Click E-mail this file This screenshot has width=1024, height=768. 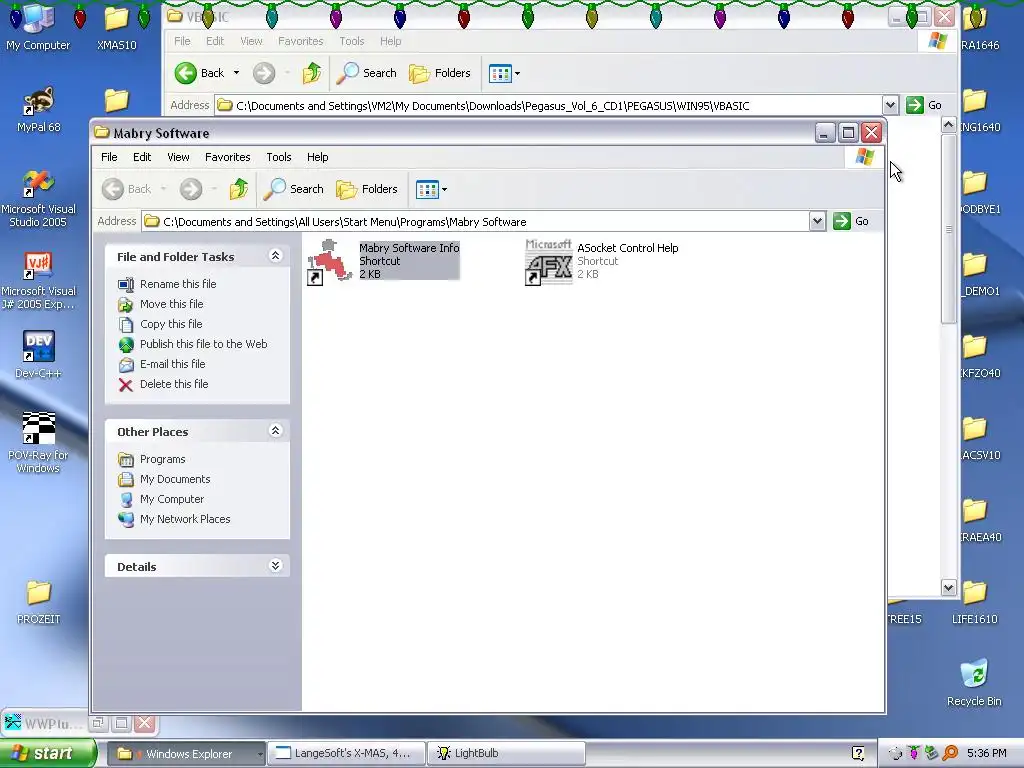tap(172, 364)
